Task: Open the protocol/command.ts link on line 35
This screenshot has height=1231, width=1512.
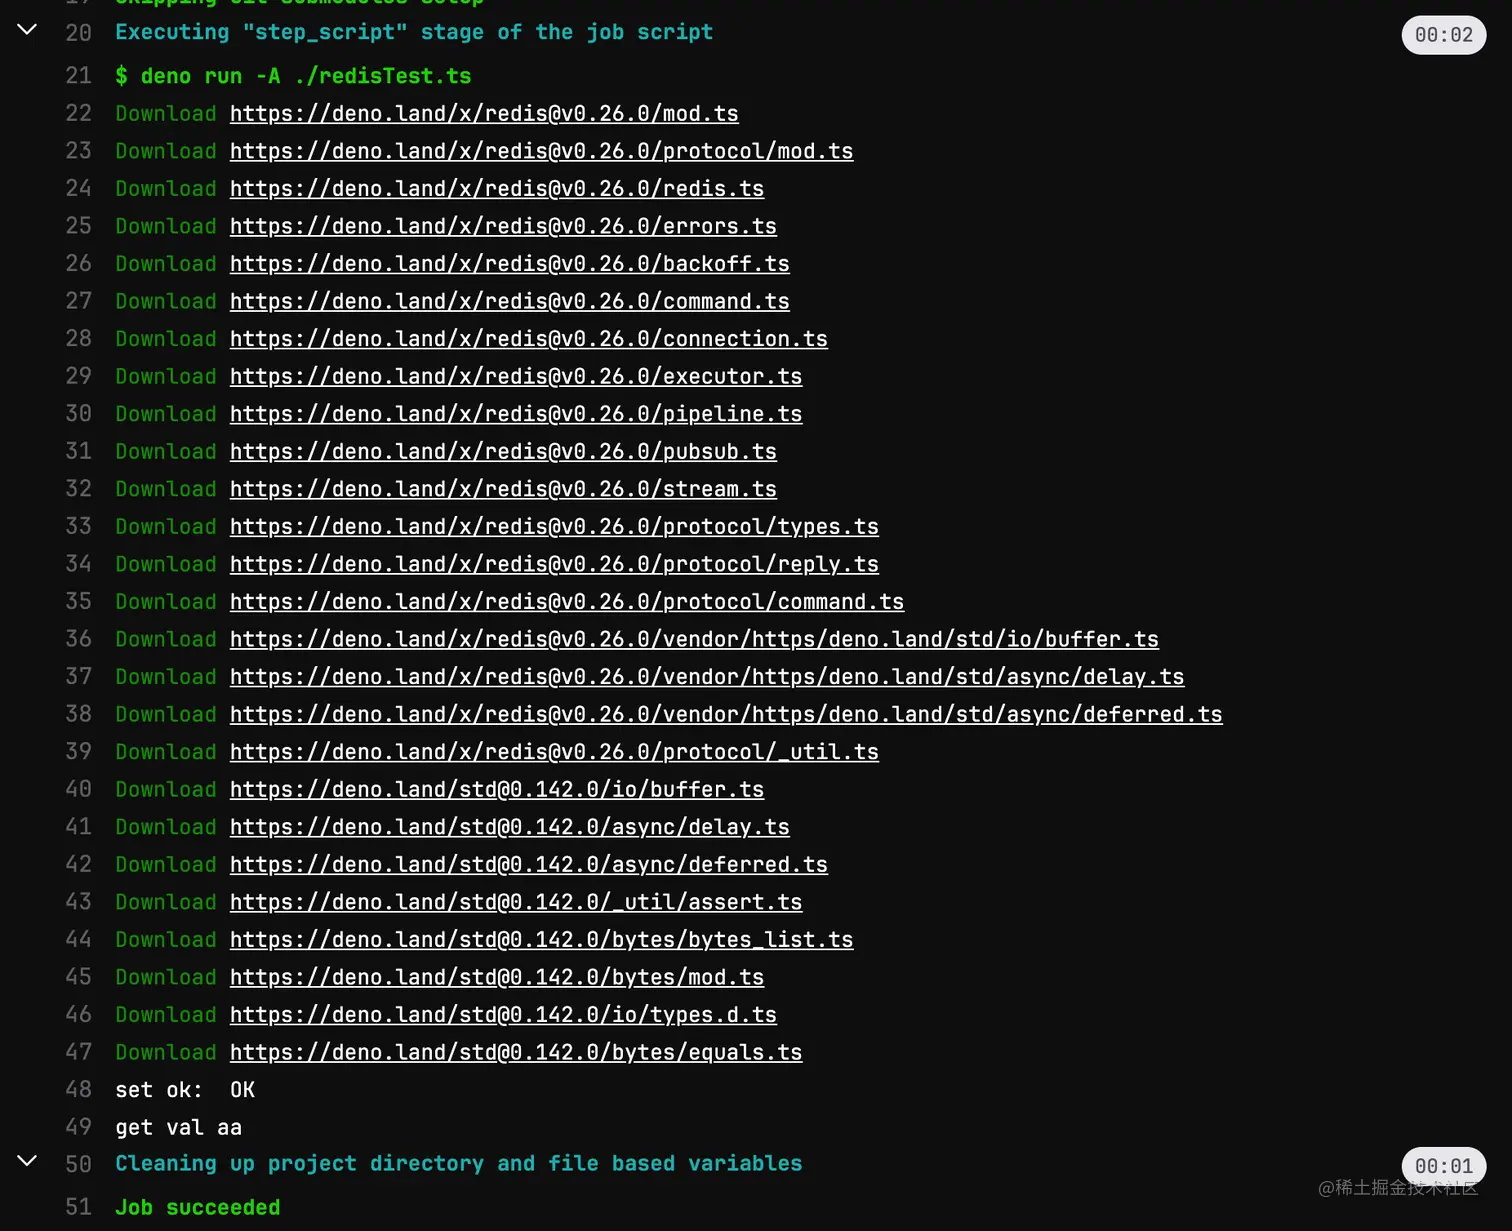Action: pyautogui.click(x=567, y=601)
